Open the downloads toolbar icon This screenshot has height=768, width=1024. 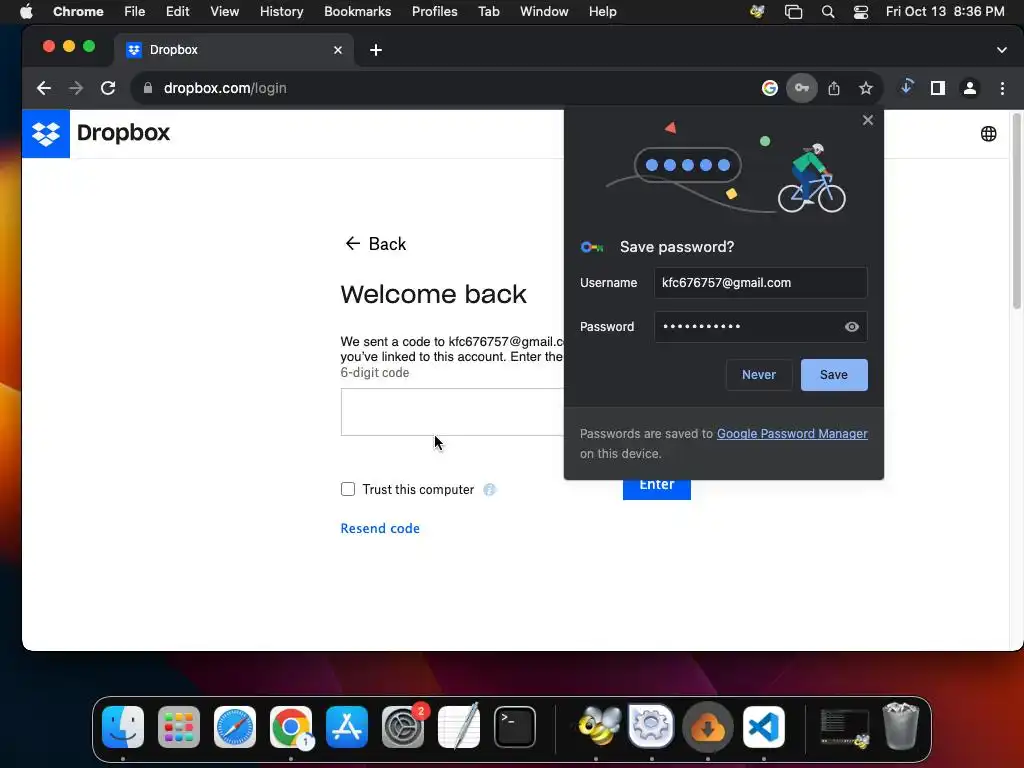[906, 87]
